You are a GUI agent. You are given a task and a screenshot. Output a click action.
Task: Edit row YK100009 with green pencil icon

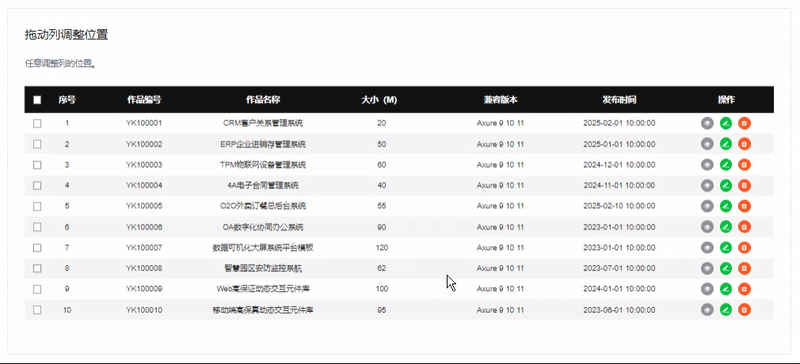(x=726, y=289)
